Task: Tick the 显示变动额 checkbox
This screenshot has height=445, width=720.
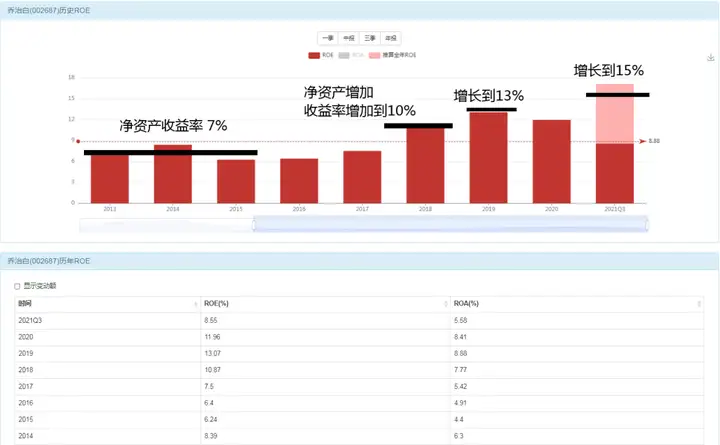Action: [17, 286]
